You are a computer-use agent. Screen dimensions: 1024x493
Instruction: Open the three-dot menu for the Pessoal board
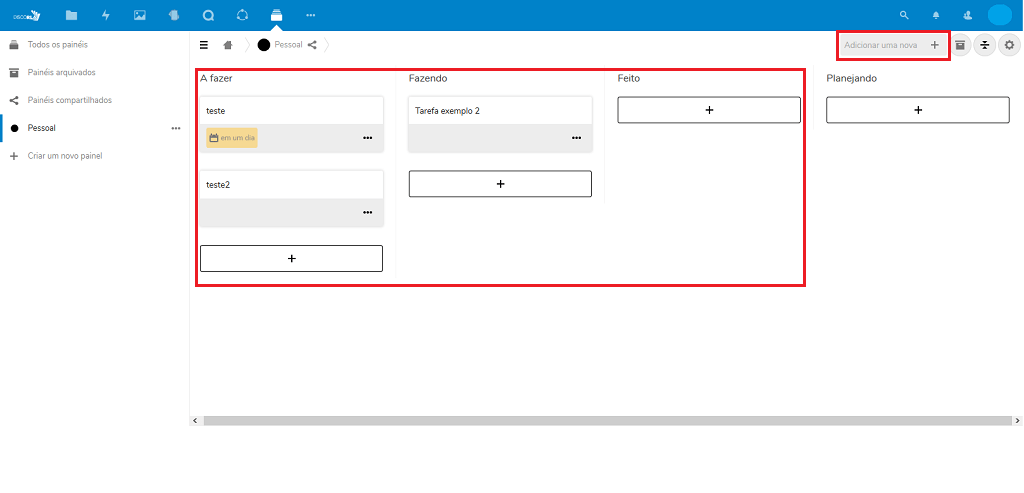[x=176, y=128]
